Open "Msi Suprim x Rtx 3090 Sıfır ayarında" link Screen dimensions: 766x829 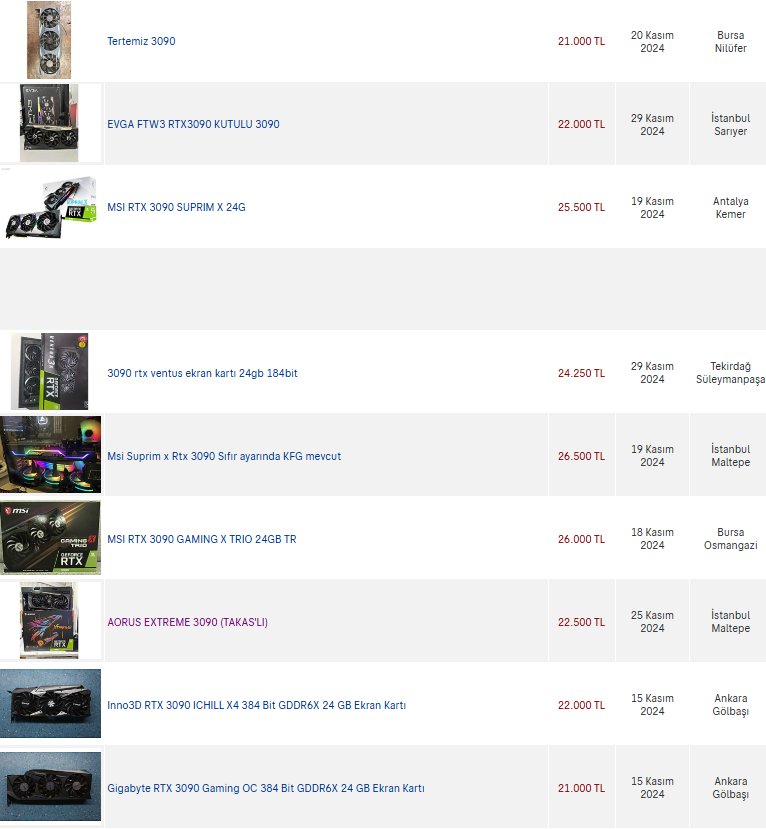224,456
